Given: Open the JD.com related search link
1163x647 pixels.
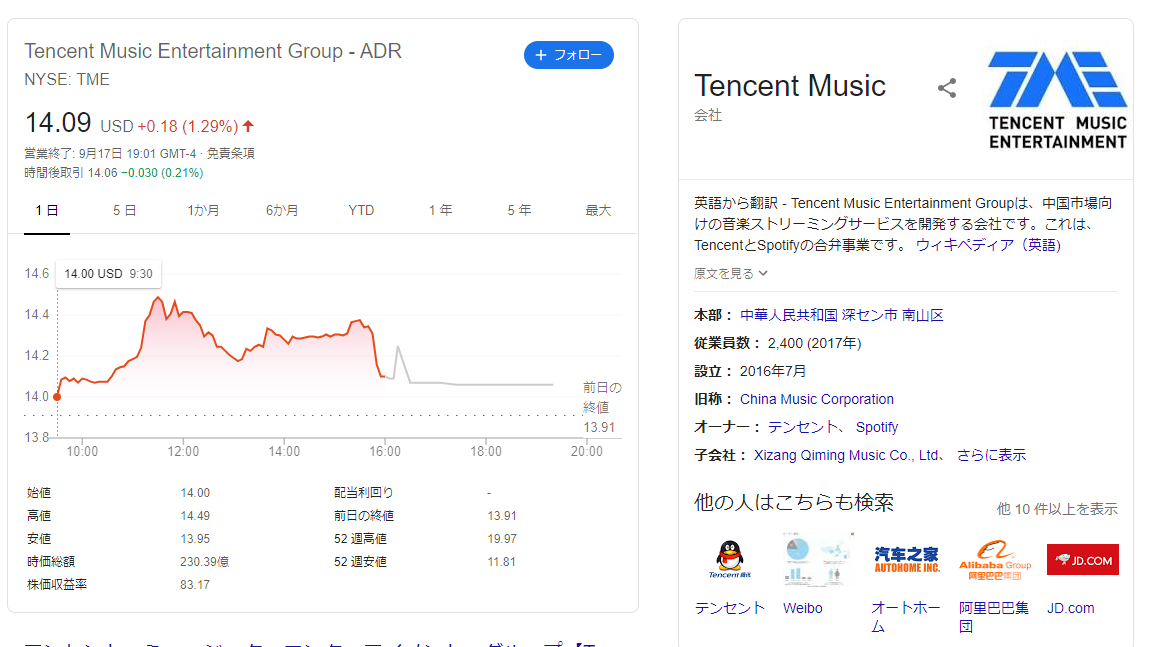Looking at the screenshot, I should 1070,608.
